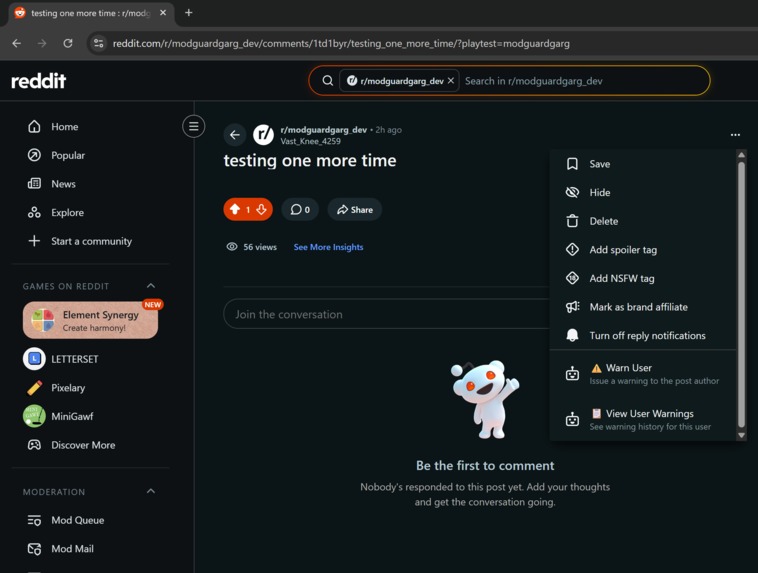Click the menu scrollbar up arrow

click(741, 155)
